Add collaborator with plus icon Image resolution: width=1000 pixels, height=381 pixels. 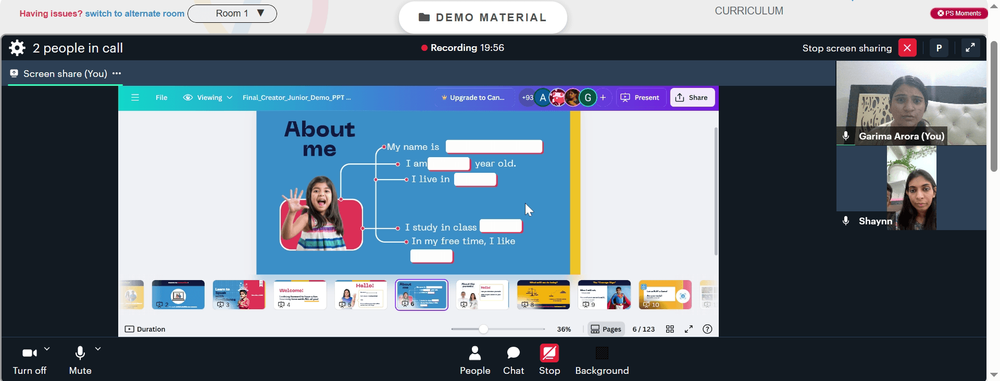click(603, 98)
